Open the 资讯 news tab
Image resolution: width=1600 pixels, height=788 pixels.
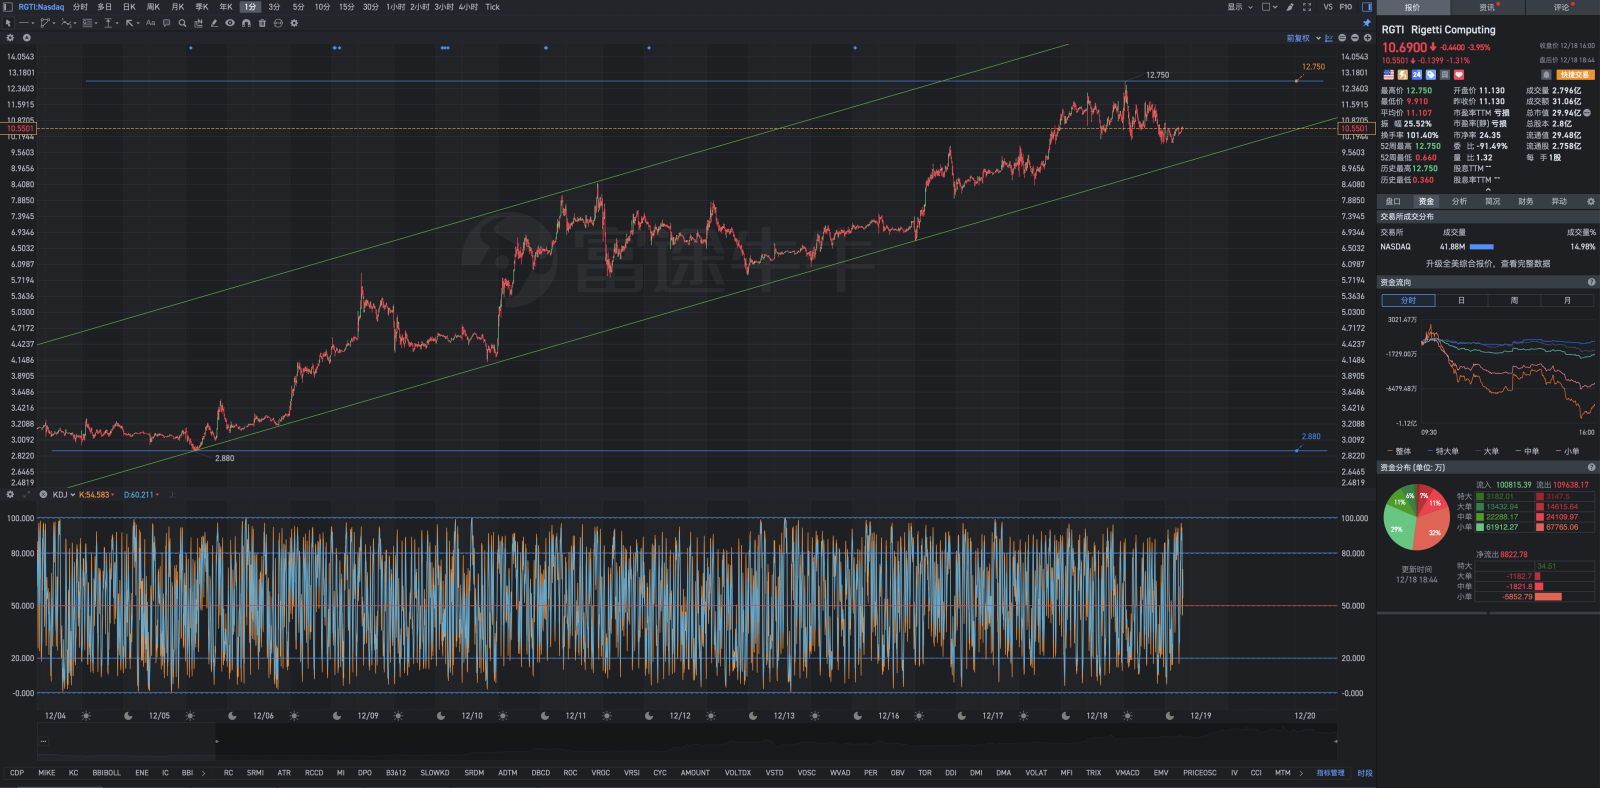pos(1487,7)
